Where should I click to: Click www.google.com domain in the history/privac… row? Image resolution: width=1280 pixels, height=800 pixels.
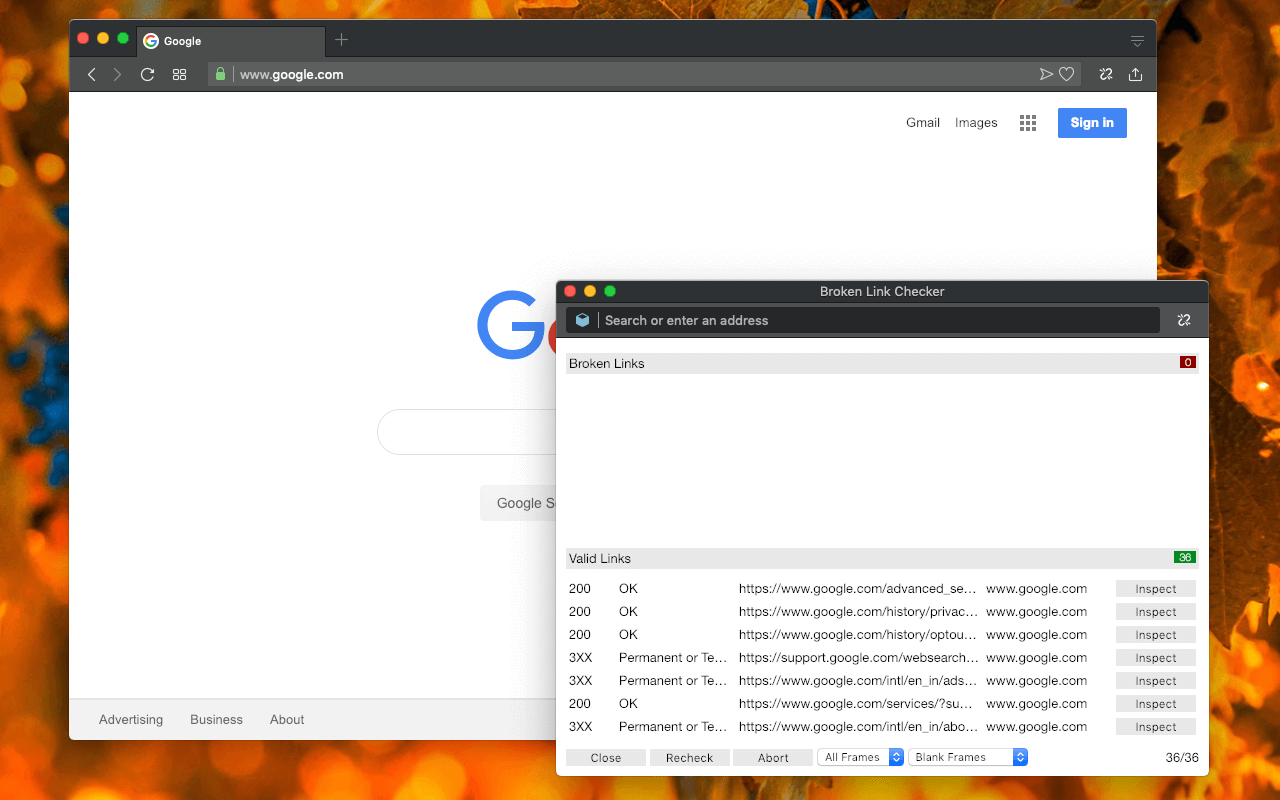[1036, 612]
